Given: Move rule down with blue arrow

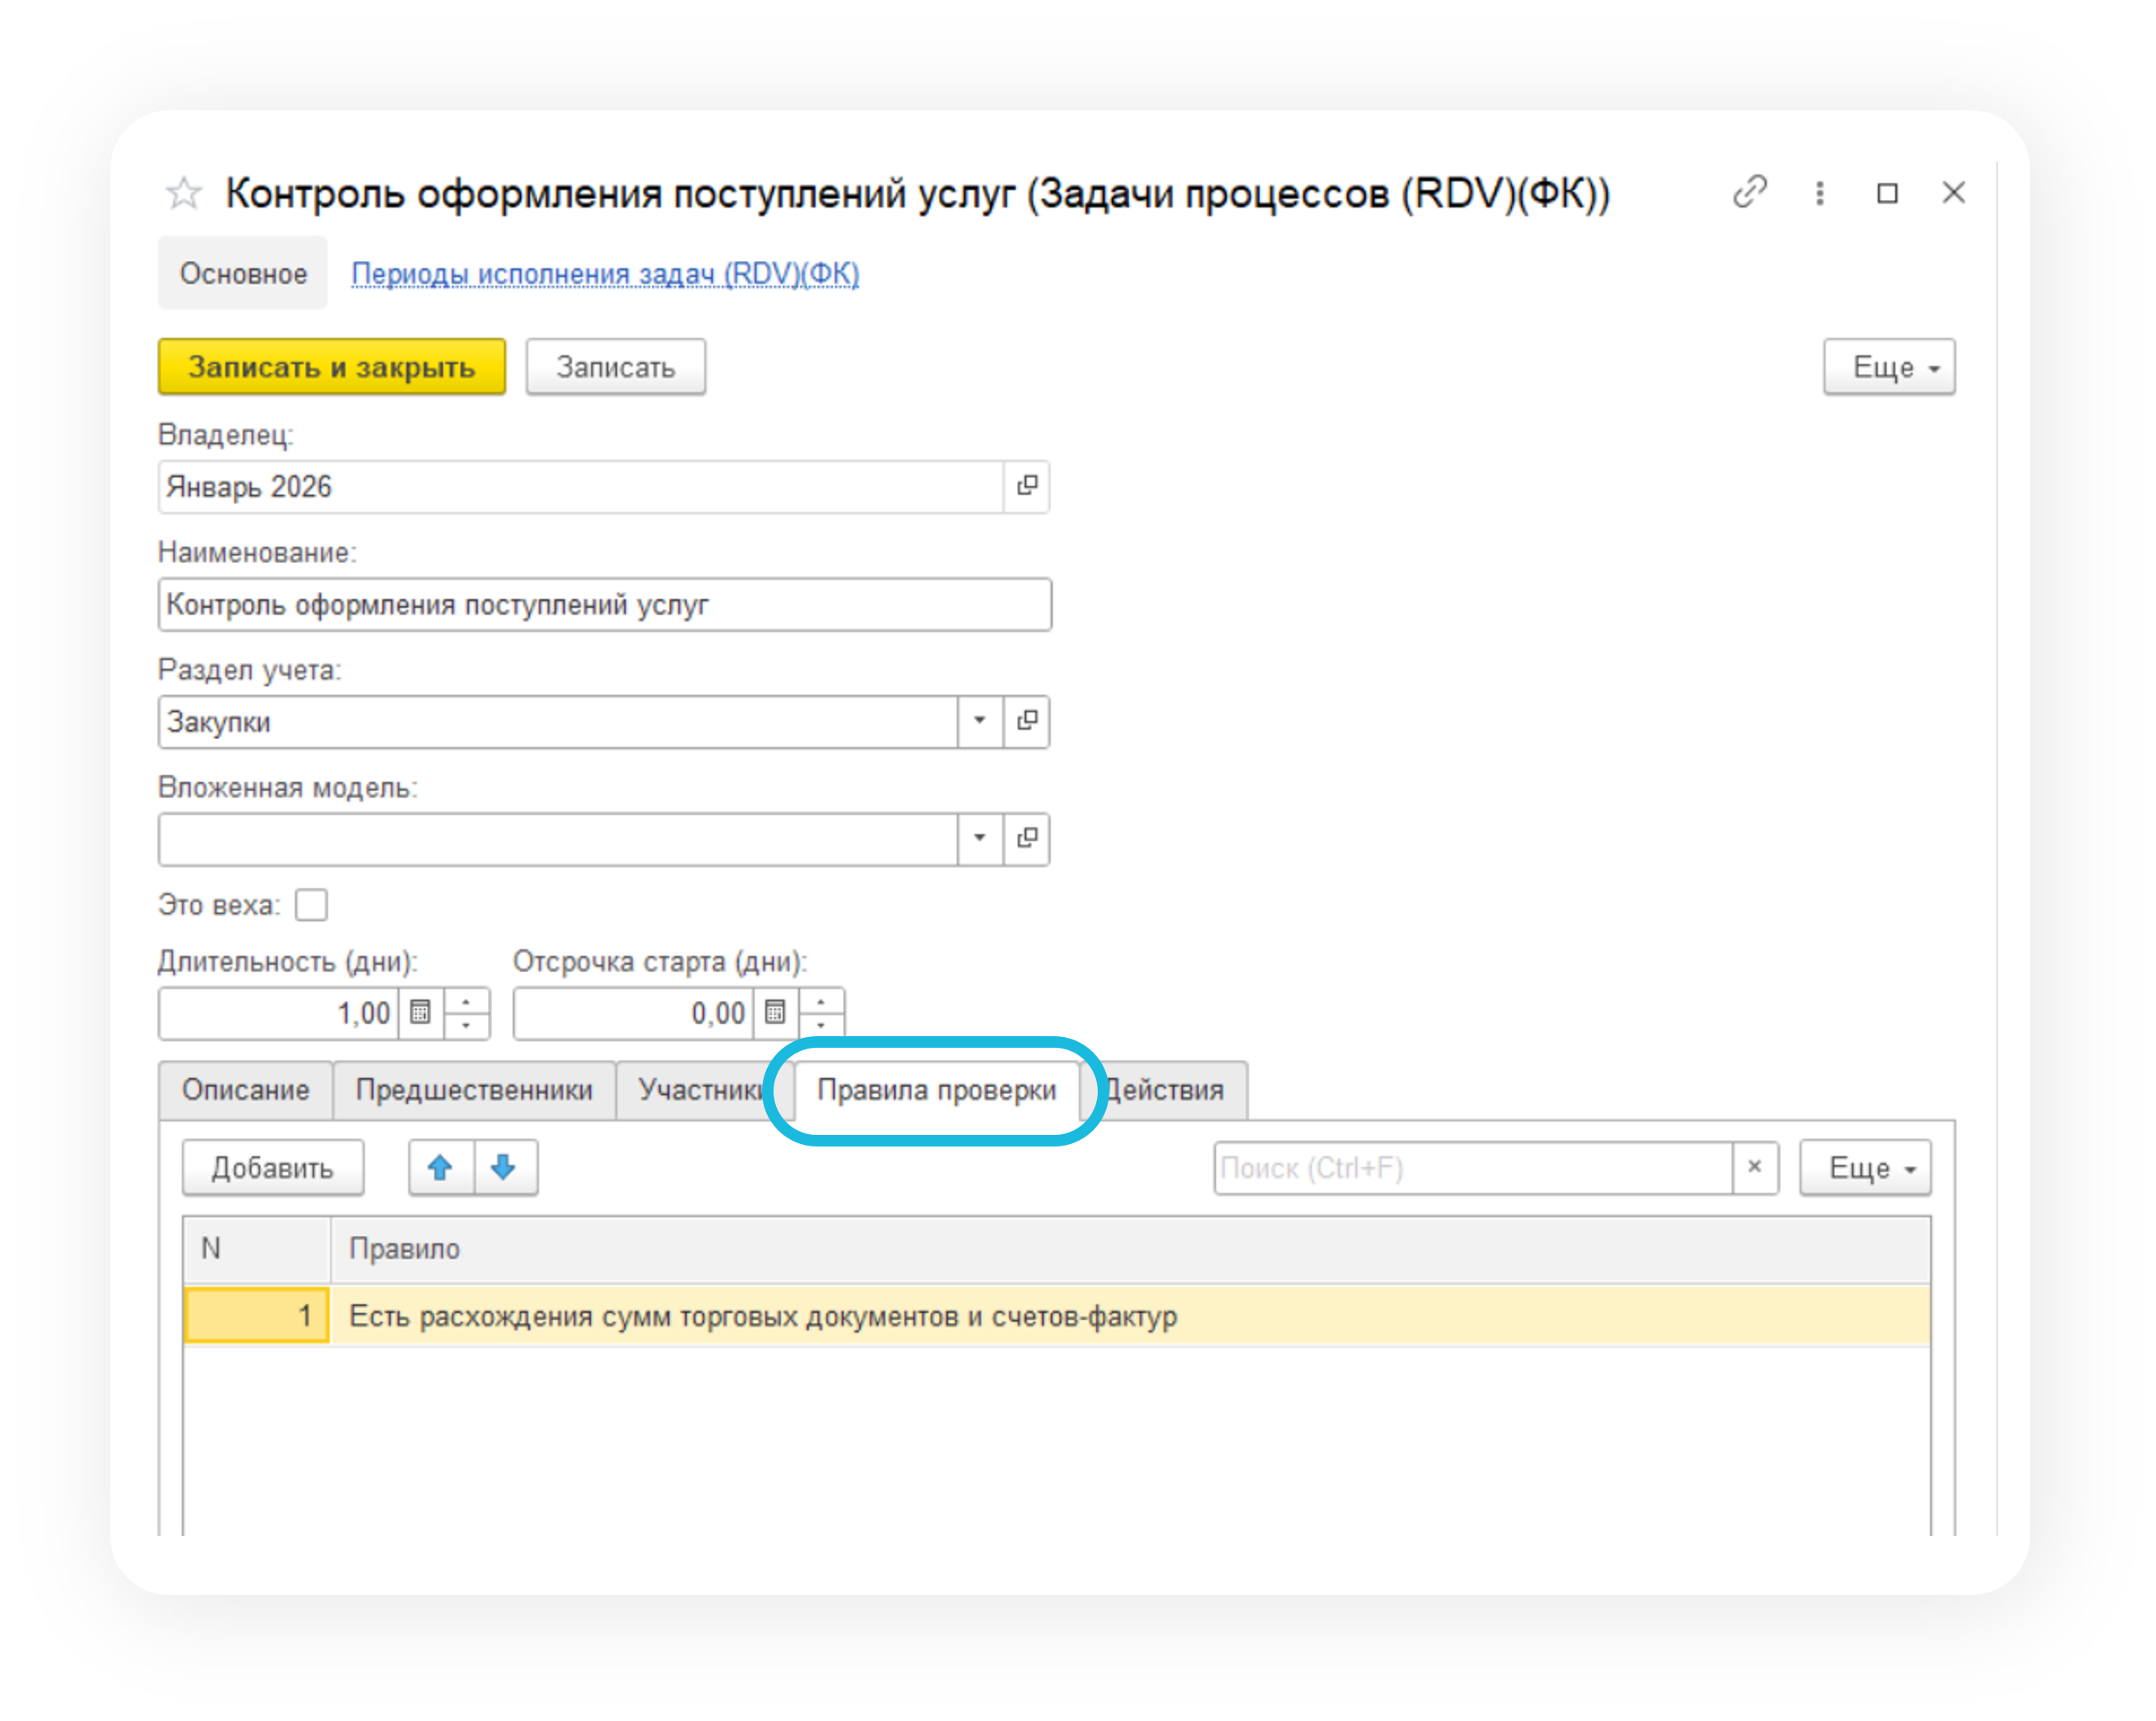Looking at the screenshot, I should (504, 1167).
